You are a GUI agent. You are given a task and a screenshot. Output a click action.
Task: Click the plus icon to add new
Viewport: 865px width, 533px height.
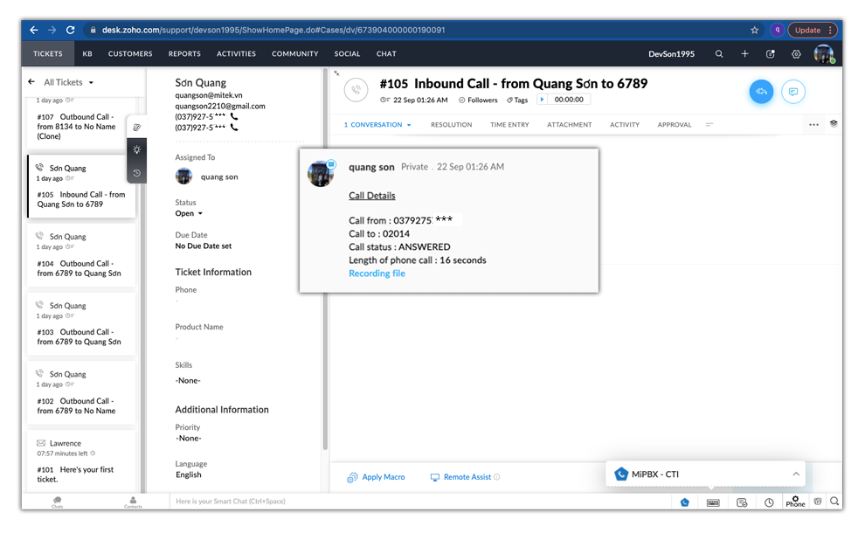745,54
